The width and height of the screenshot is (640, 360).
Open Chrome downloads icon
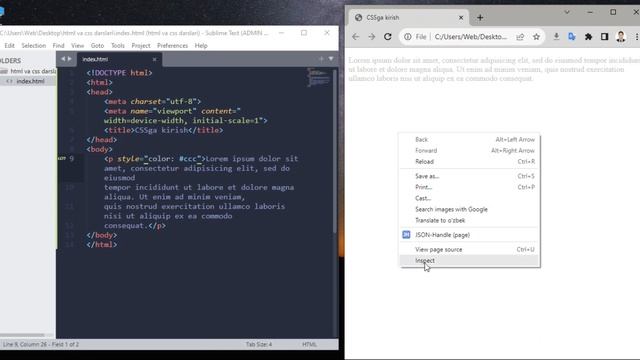click(x=556, y=37)
